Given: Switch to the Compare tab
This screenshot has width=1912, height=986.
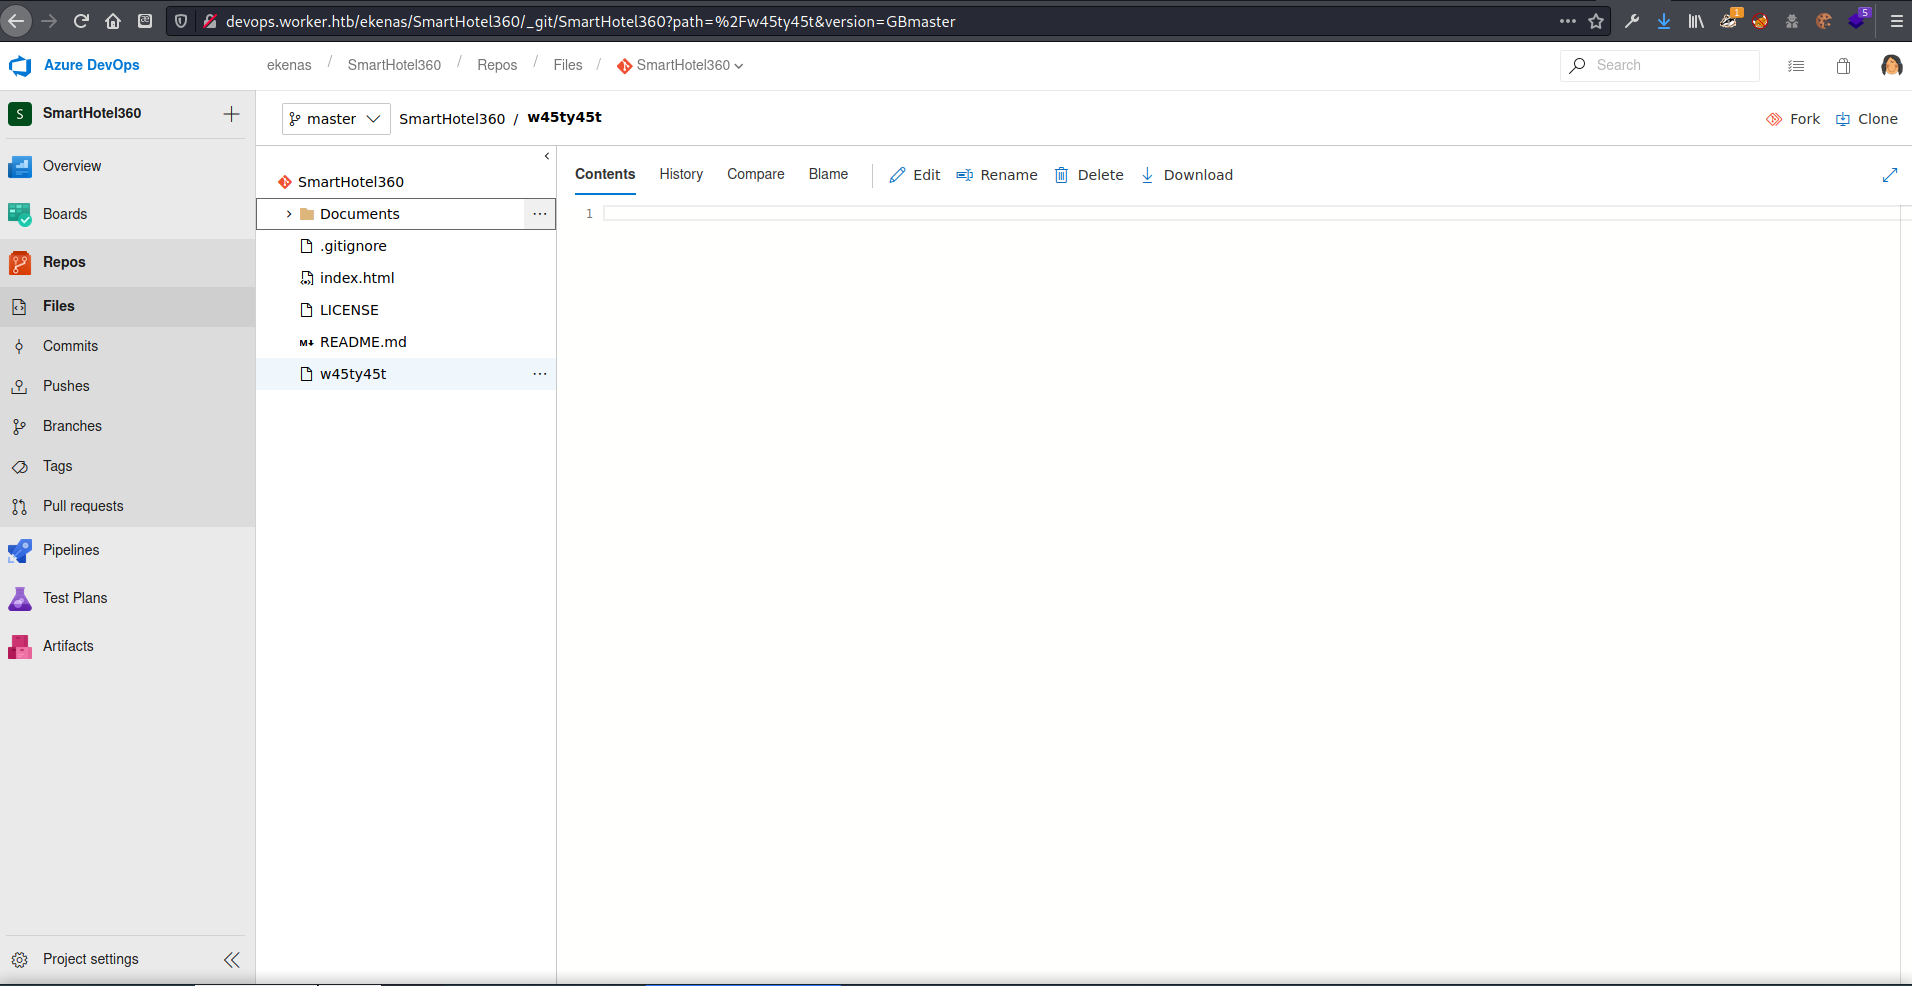Looking at the screenshot, I should [x=756, y=175].
